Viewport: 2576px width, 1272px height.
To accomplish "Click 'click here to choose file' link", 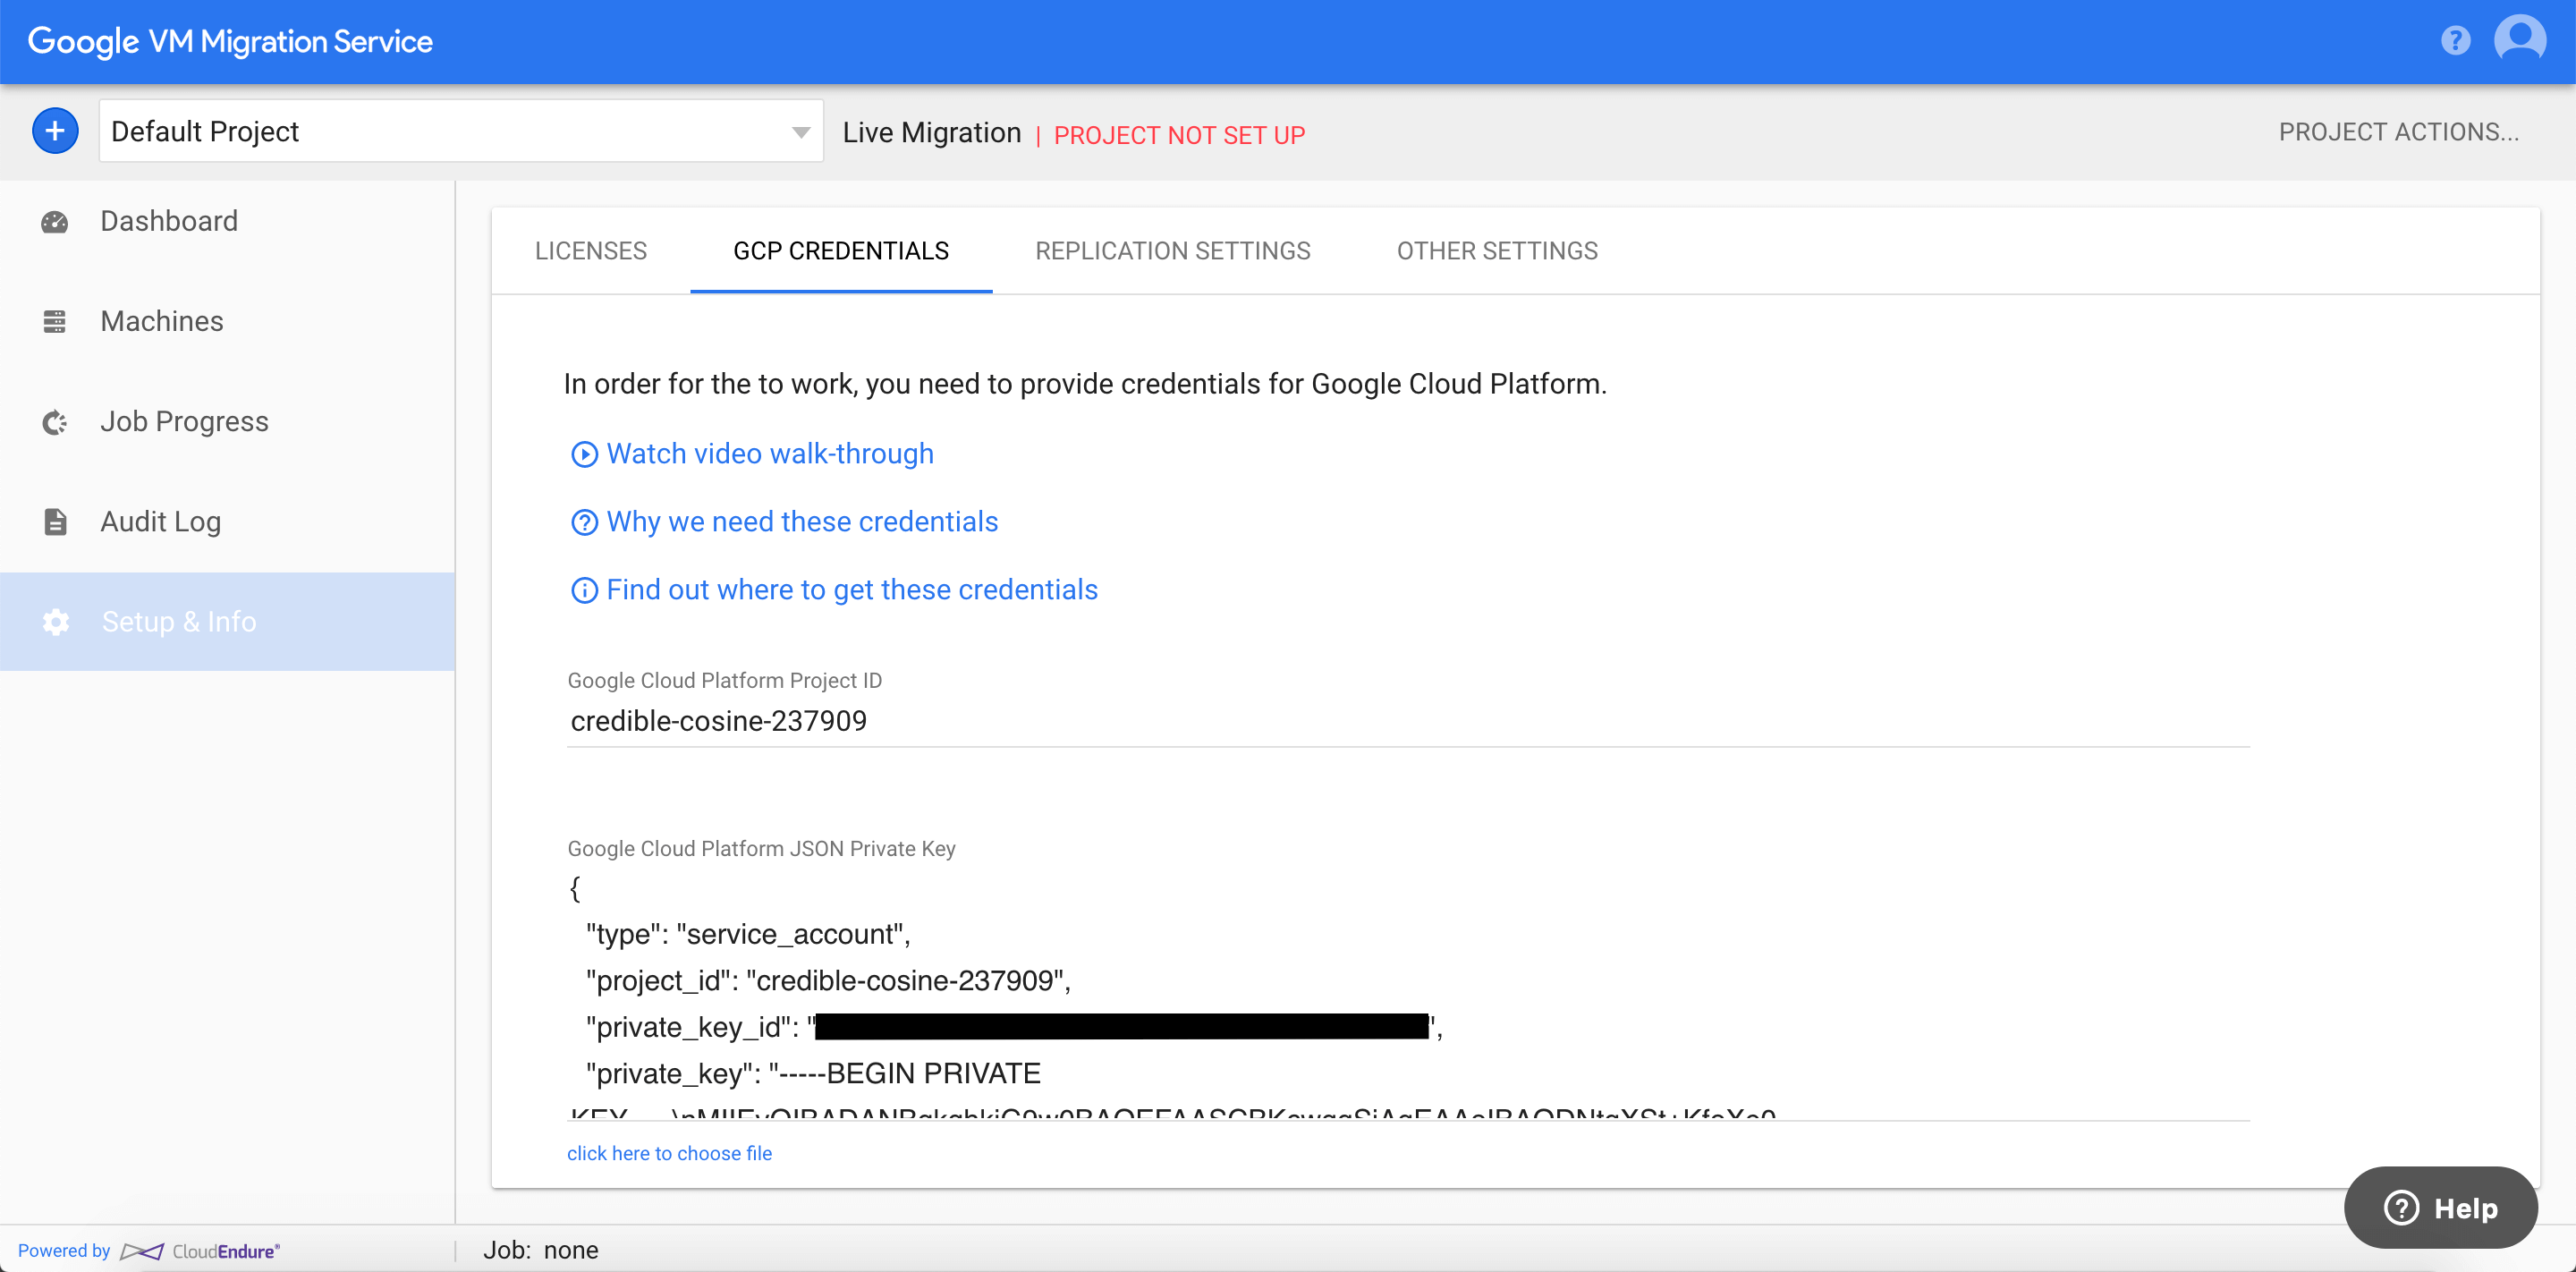I will [x=669, y=1153].
